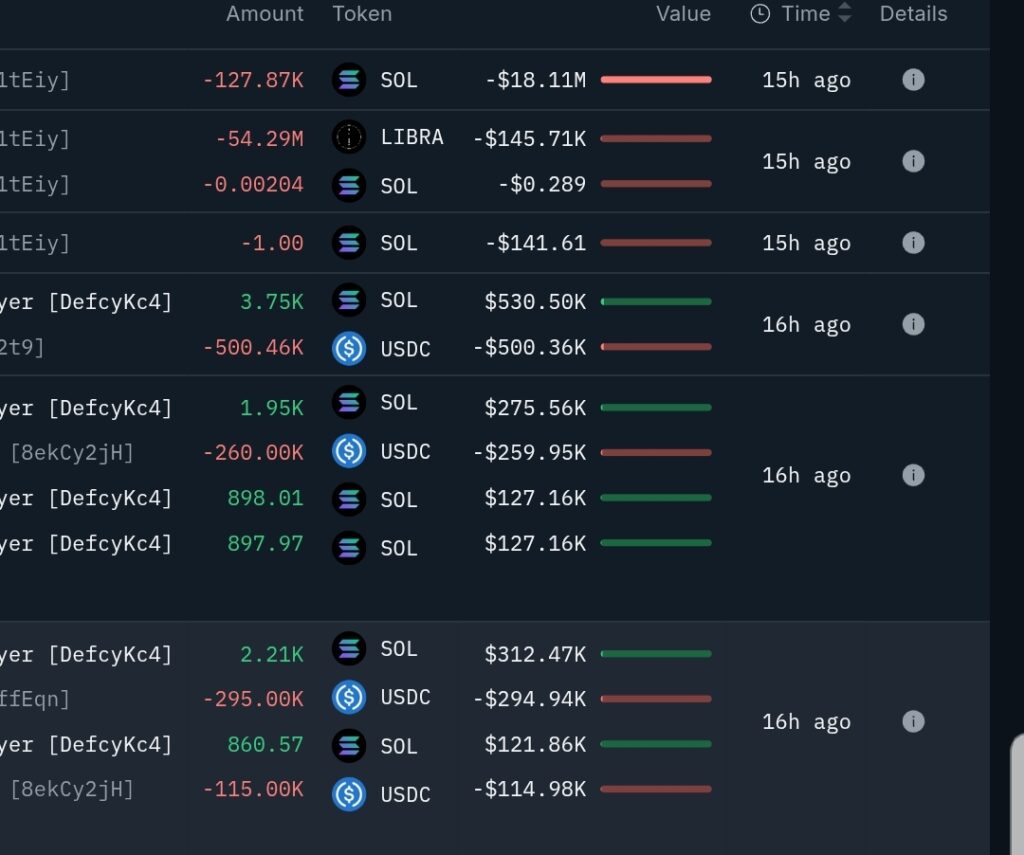Show details for the -1.00 SOL transaction
The height and width of the screenshot is (855, 1024).
click(913, 243)
